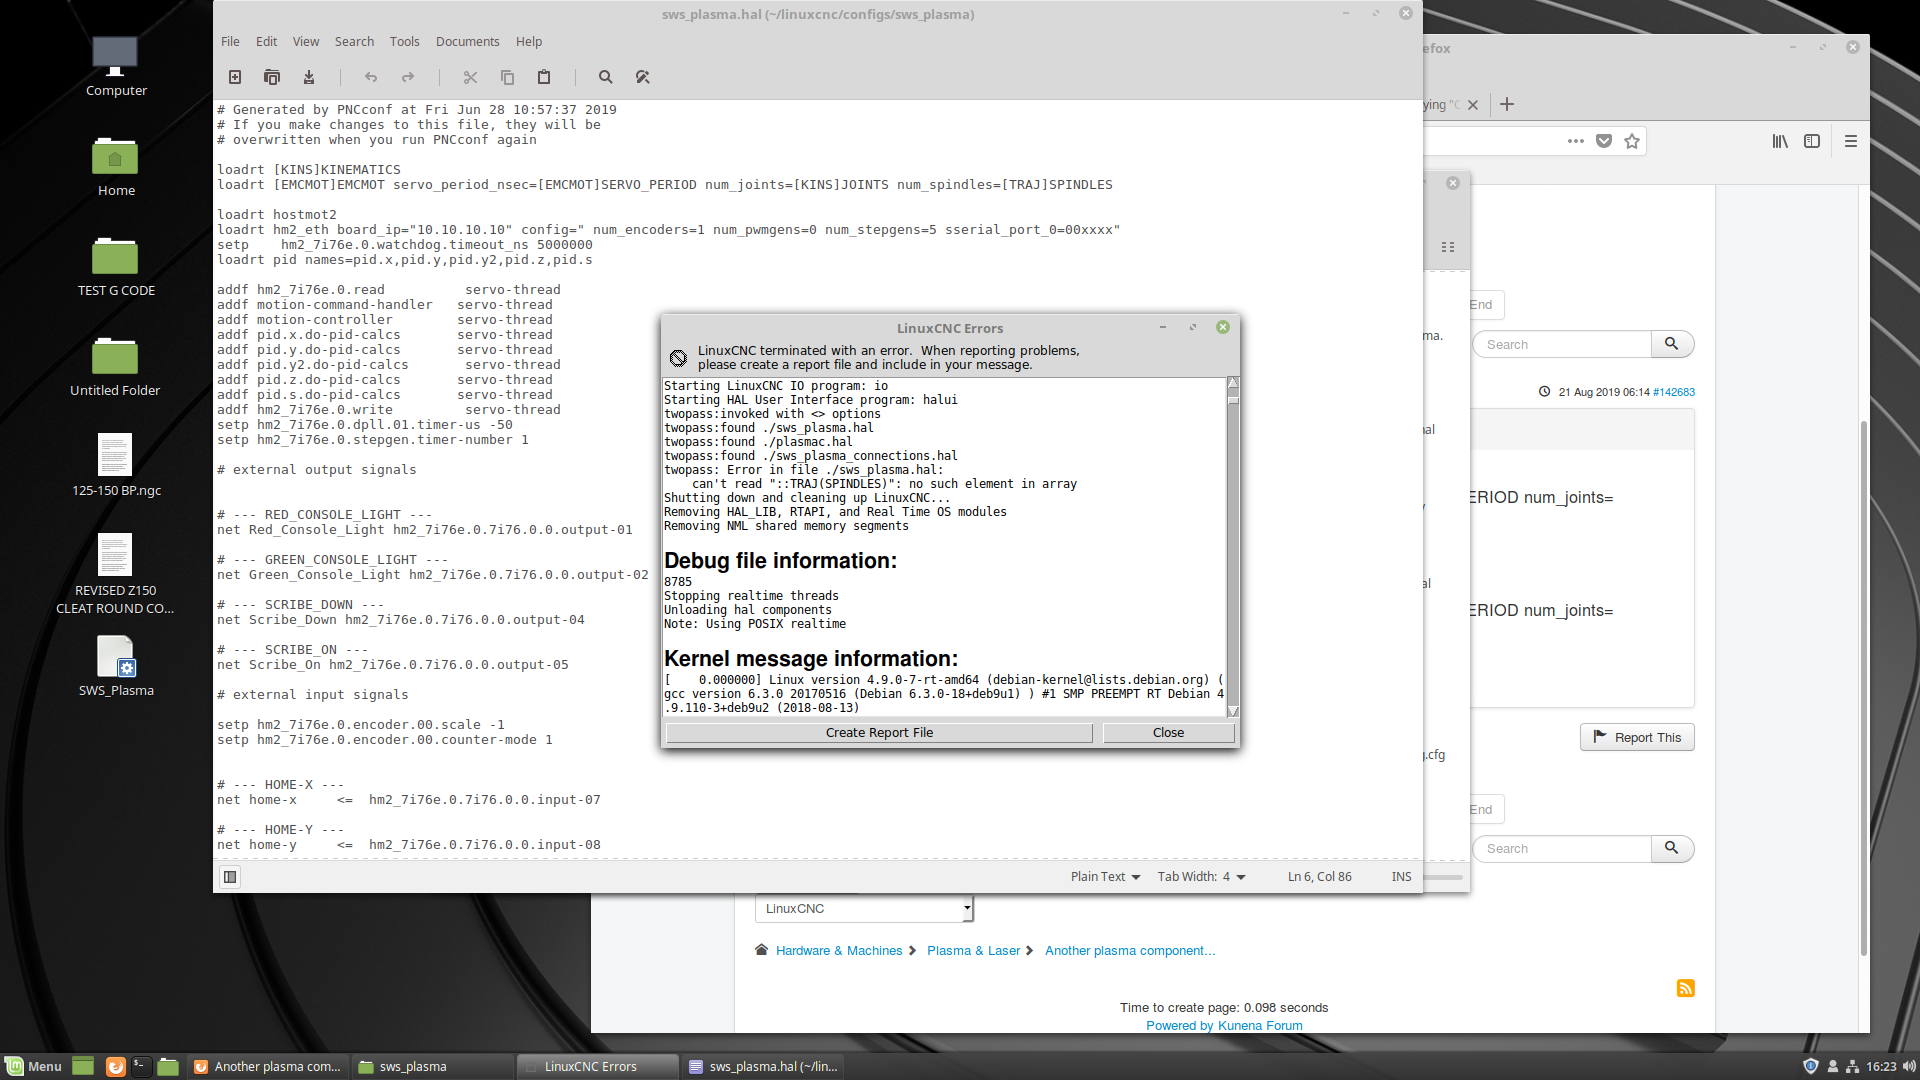Click the Firefox page actions ellipsis

(1576, 141)
